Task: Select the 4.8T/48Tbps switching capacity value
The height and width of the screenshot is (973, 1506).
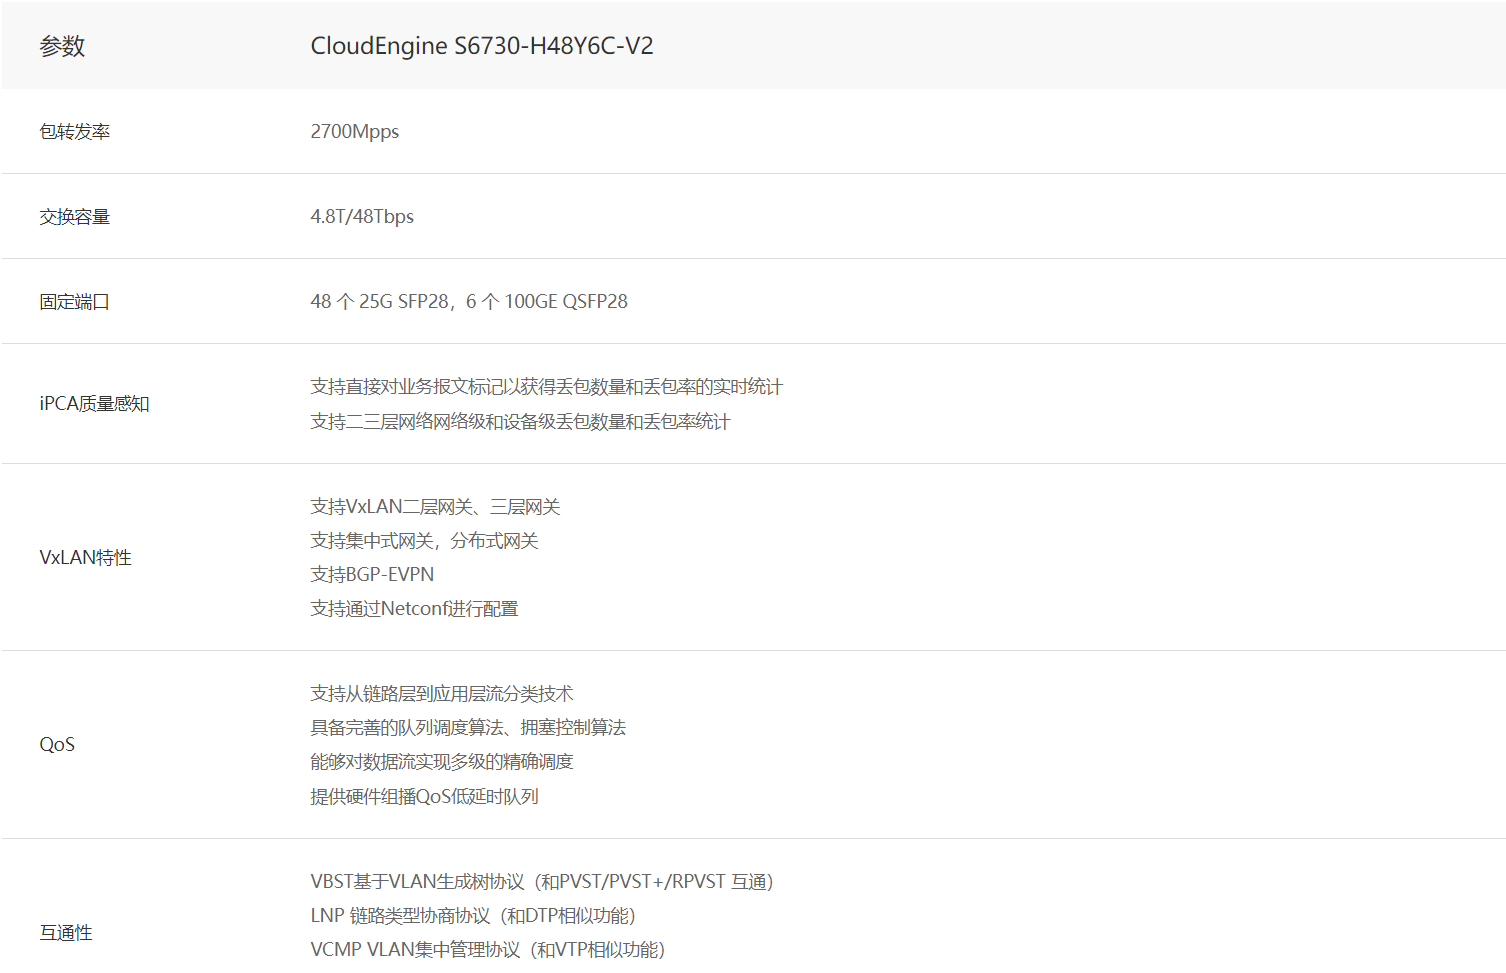Action: (362, 217)
